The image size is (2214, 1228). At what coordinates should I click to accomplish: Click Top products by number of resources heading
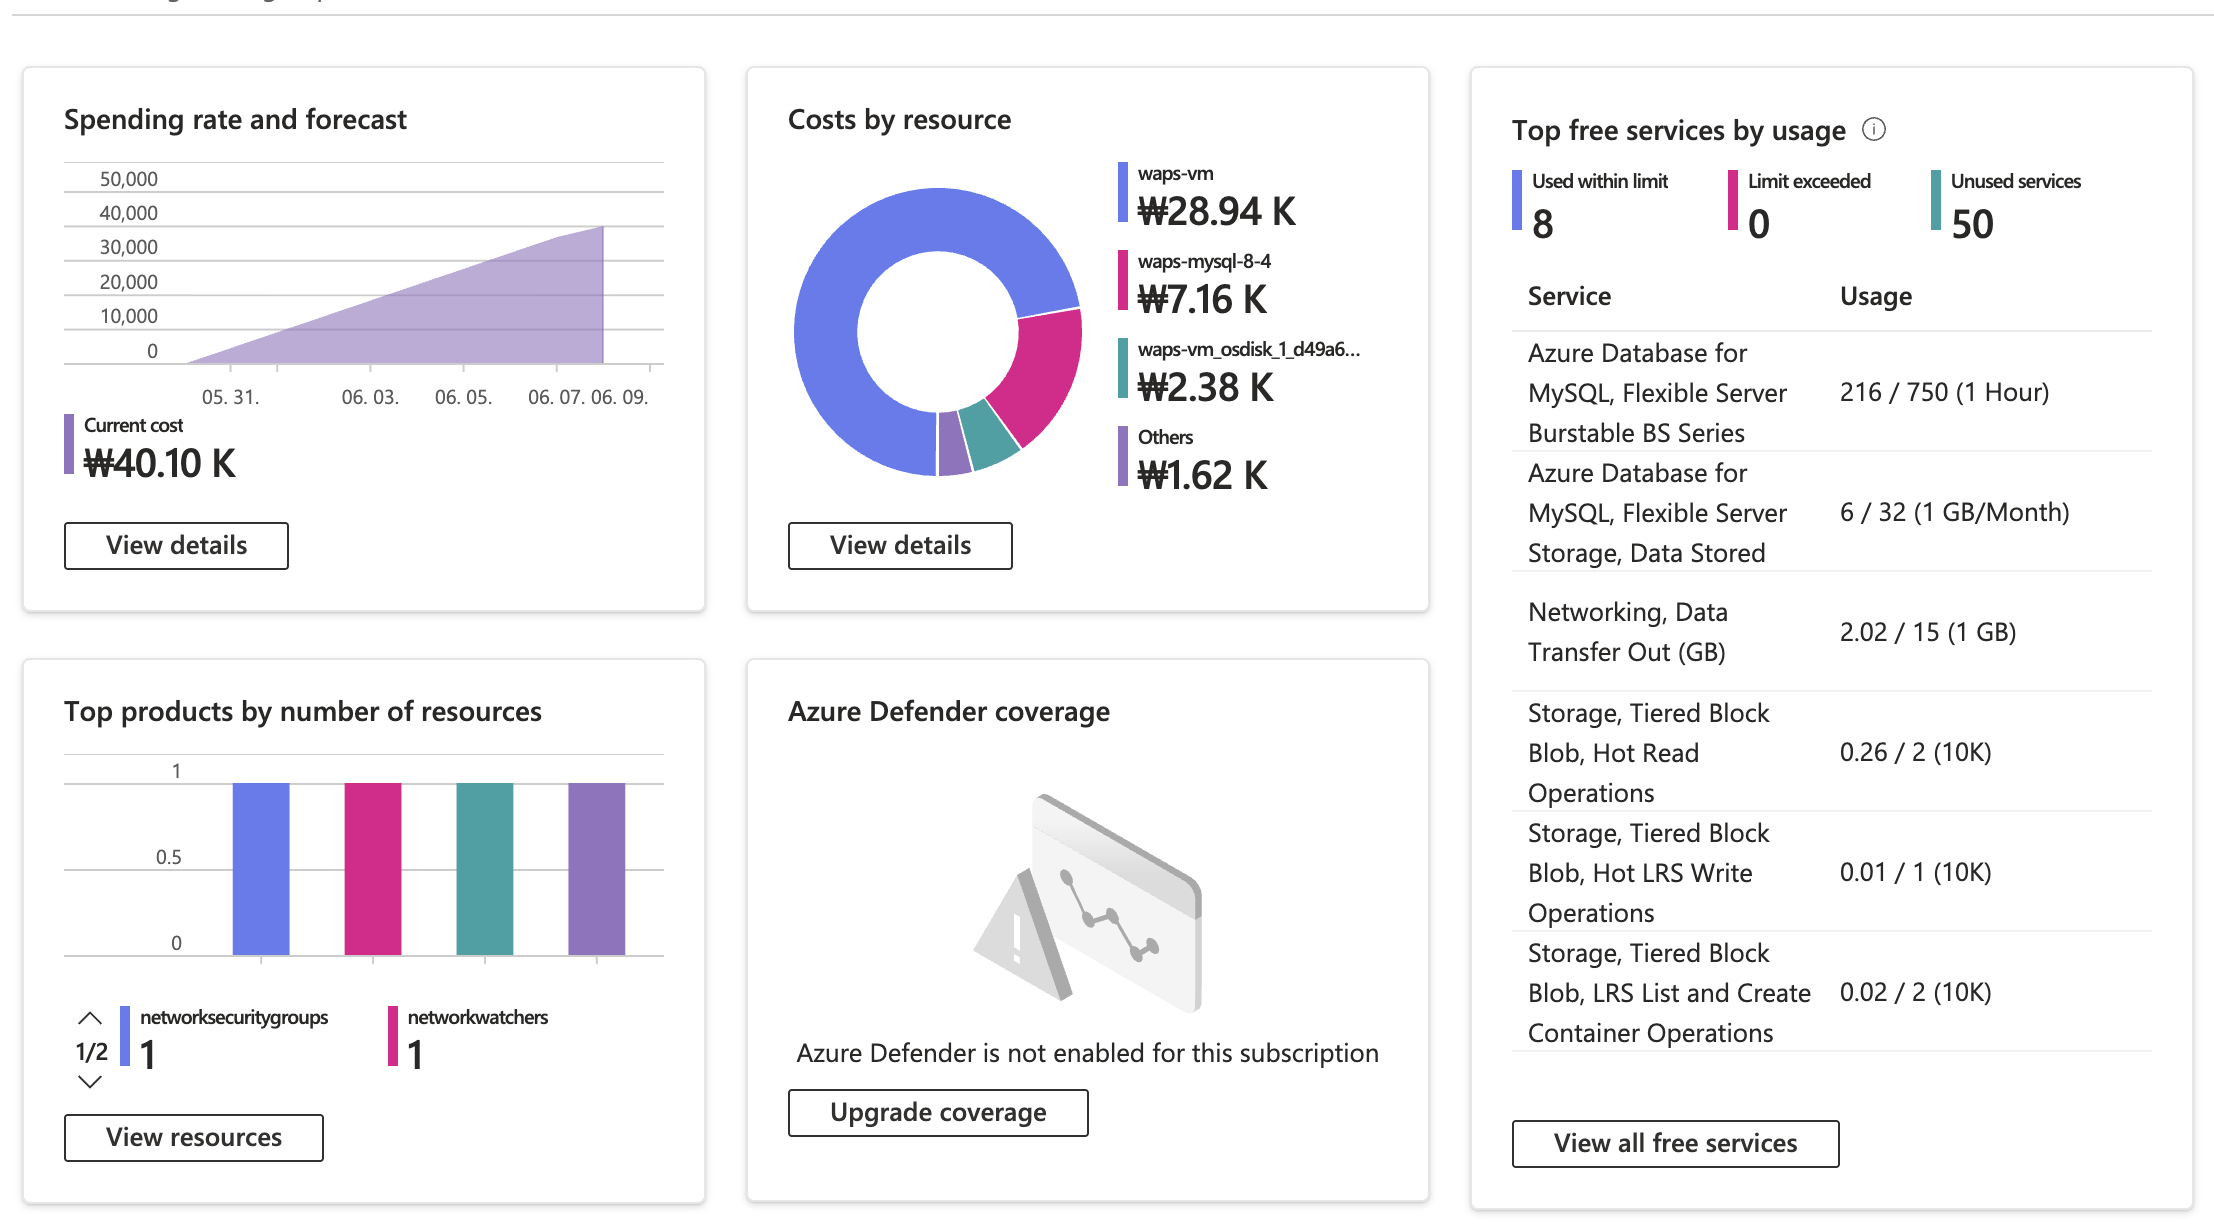[303, 712]
